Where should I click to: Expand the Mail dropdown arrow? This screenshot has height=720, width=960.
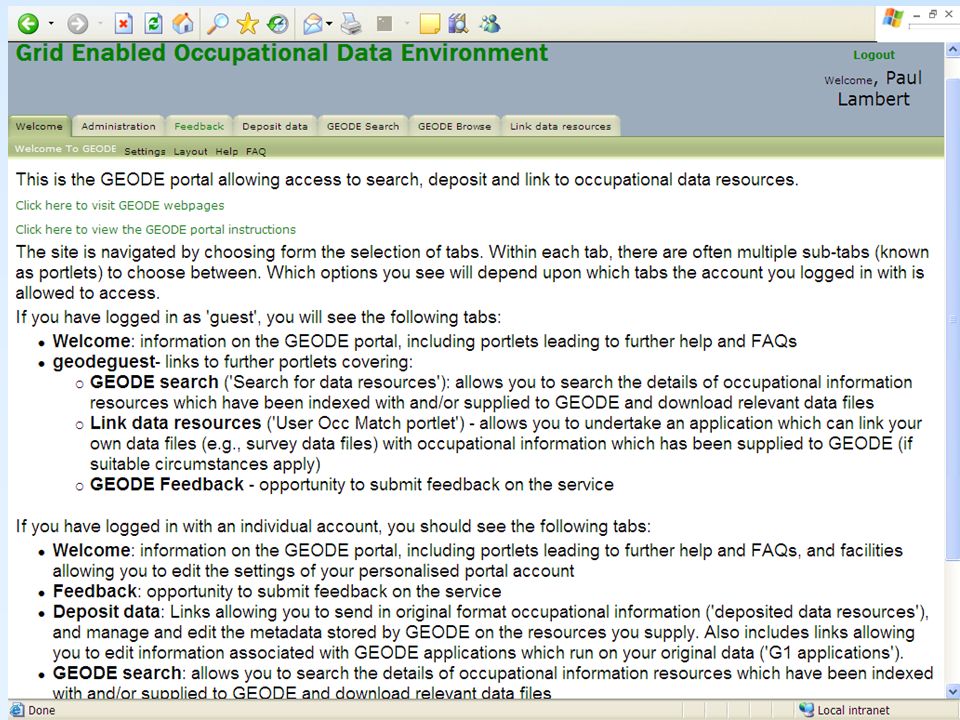329,24
